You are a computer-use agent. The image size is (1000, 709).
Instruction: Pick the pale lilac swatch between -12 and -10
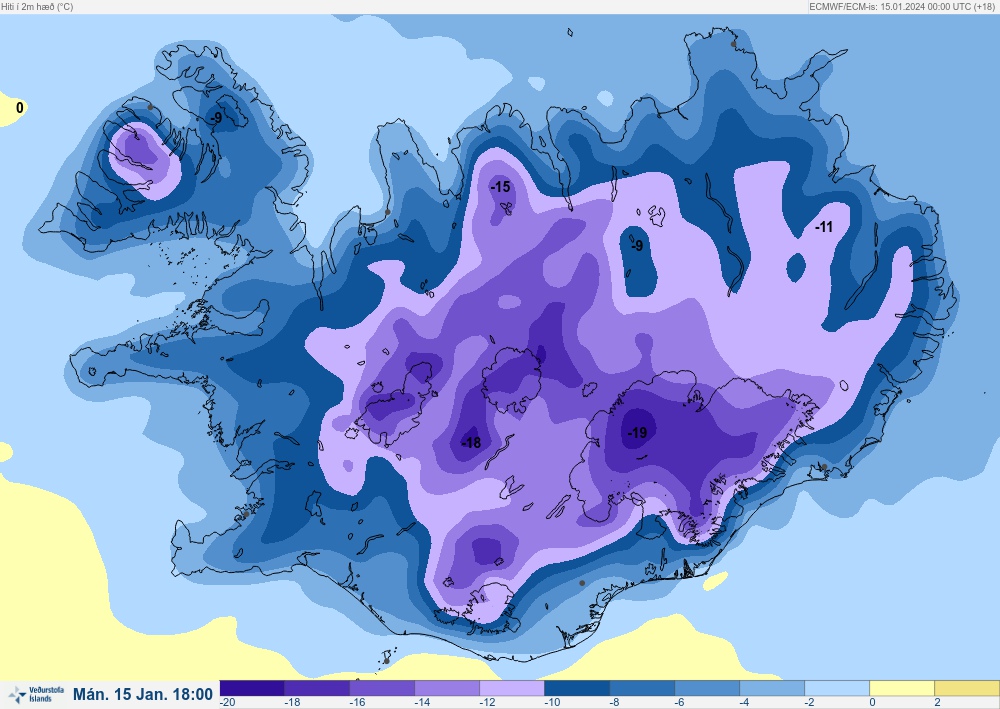tap(512, 688)
